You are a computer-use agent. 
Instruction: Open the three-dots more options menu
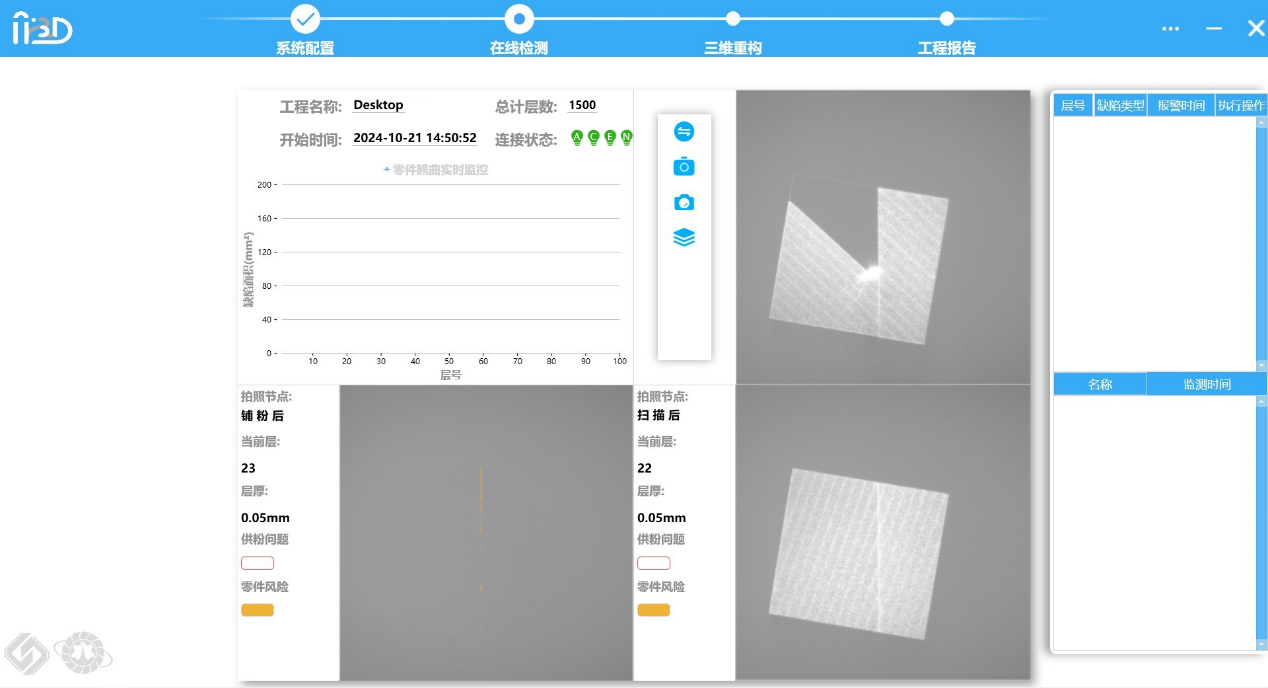(1170, 29)
